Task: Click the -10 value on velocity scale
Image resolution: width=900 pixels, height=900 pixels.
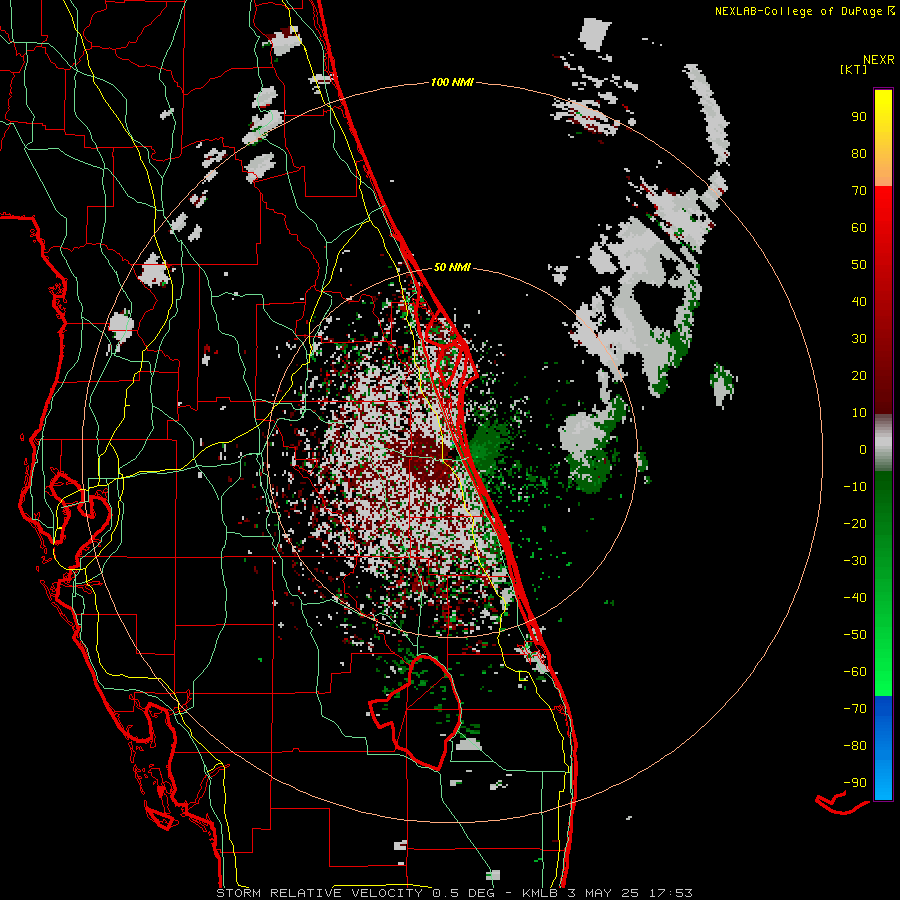Action: point(855,487)
